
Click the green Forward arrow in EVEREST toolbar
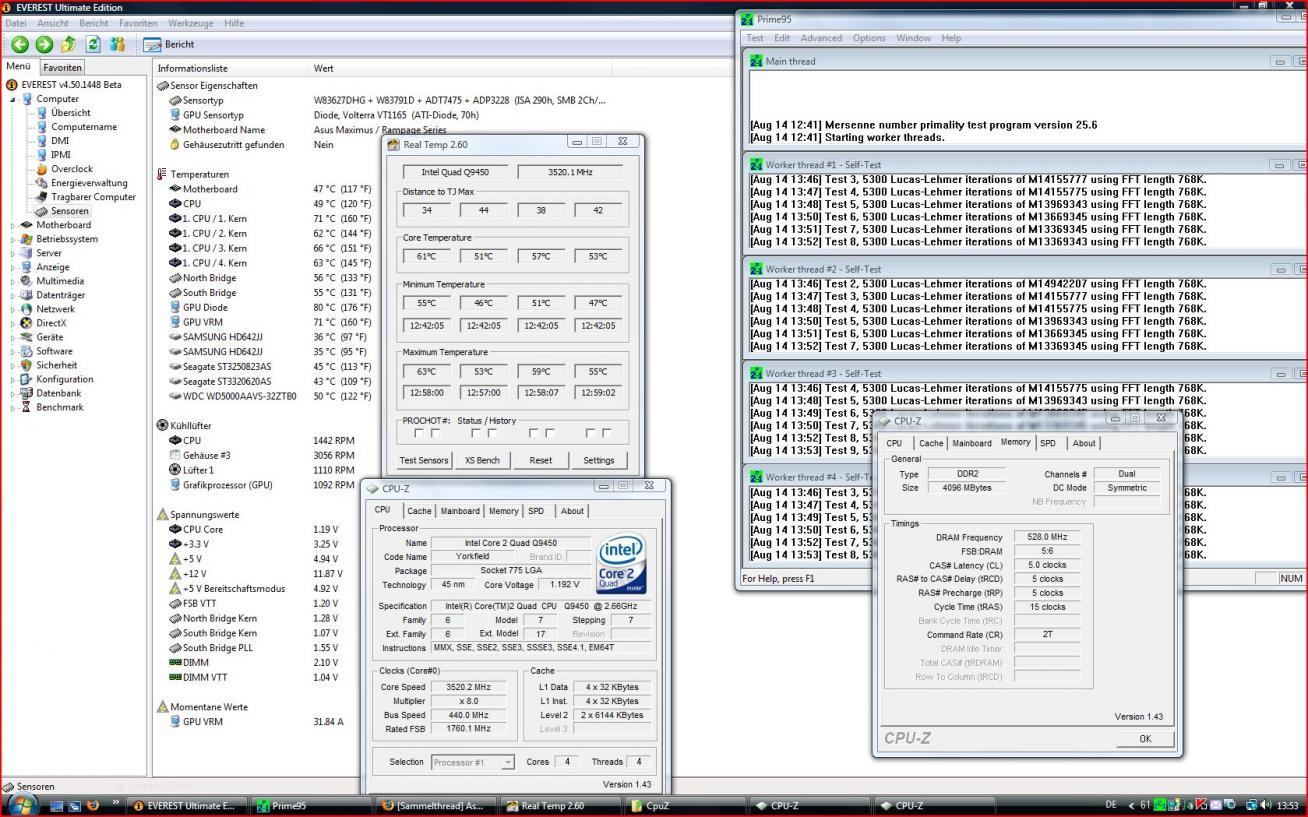coord(43,44)
